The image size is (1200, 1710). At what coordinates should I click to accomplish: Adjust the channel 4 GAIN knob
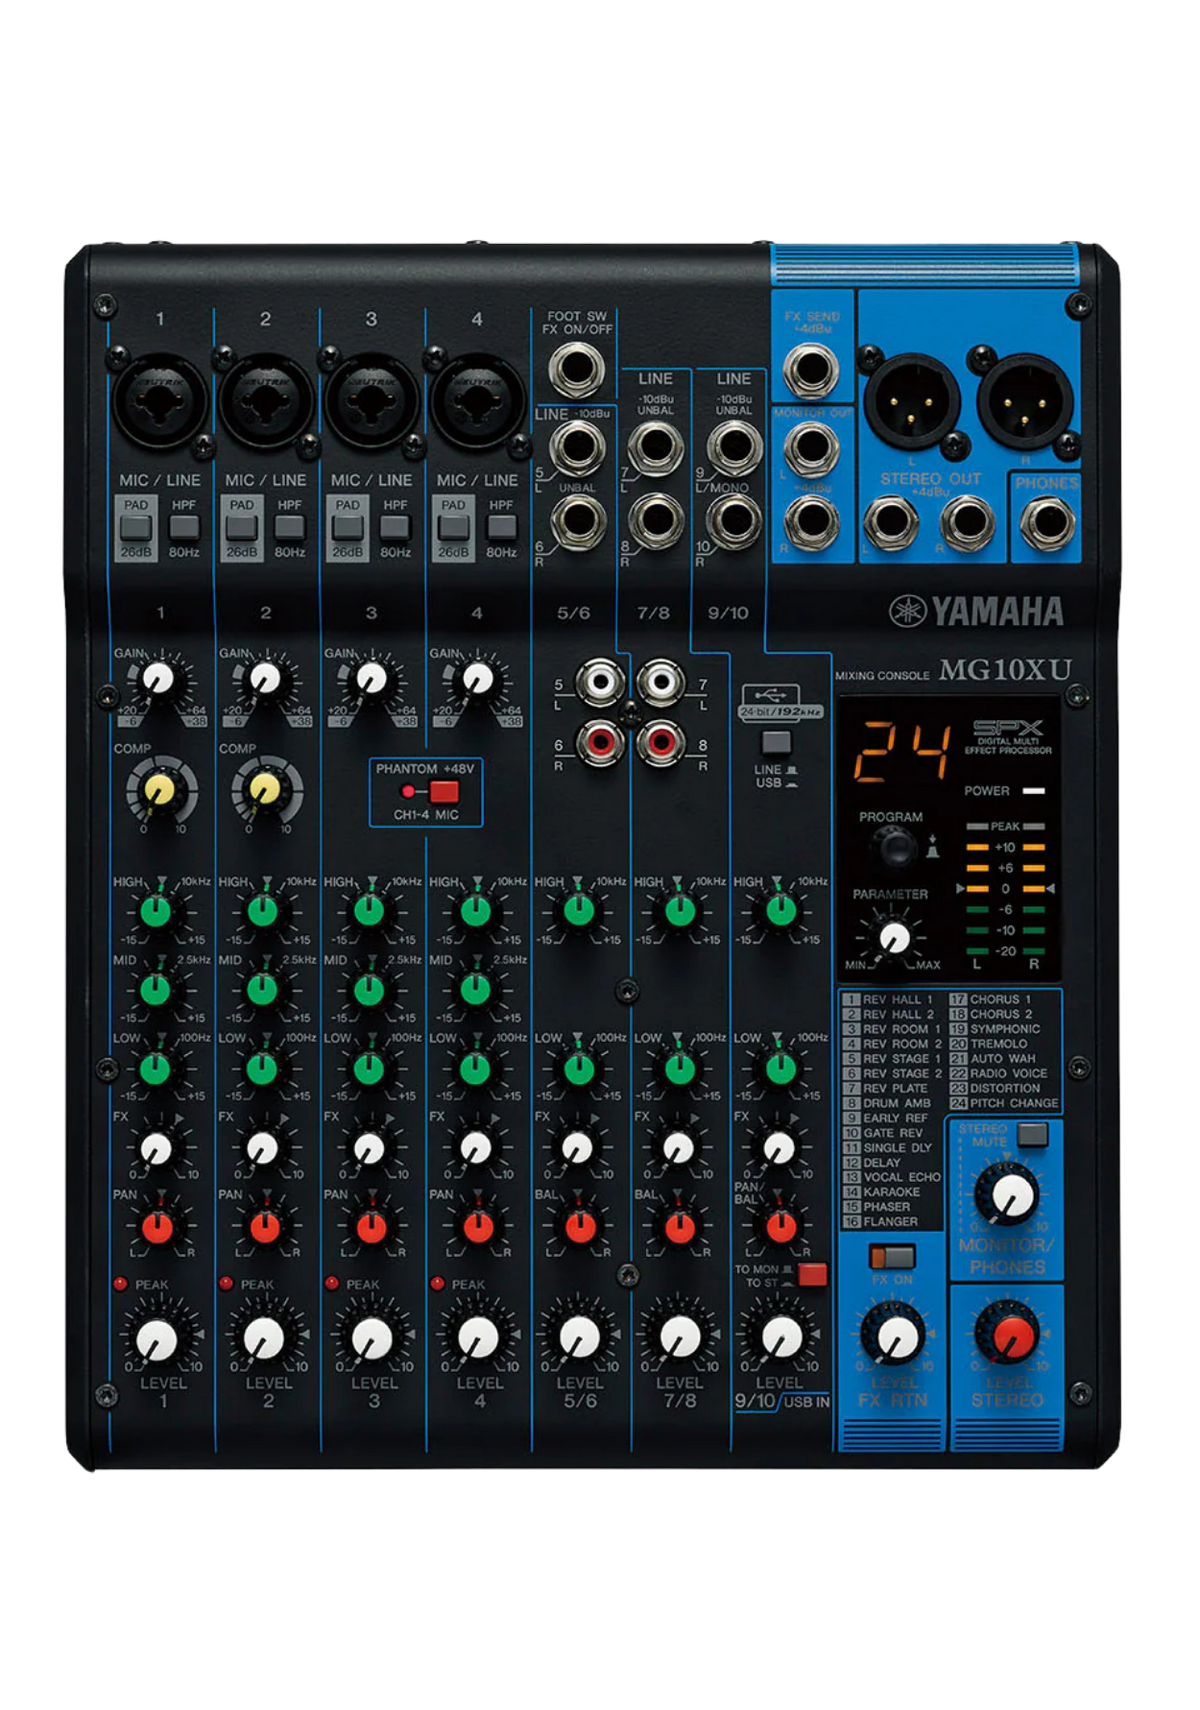tap(478, 680)
